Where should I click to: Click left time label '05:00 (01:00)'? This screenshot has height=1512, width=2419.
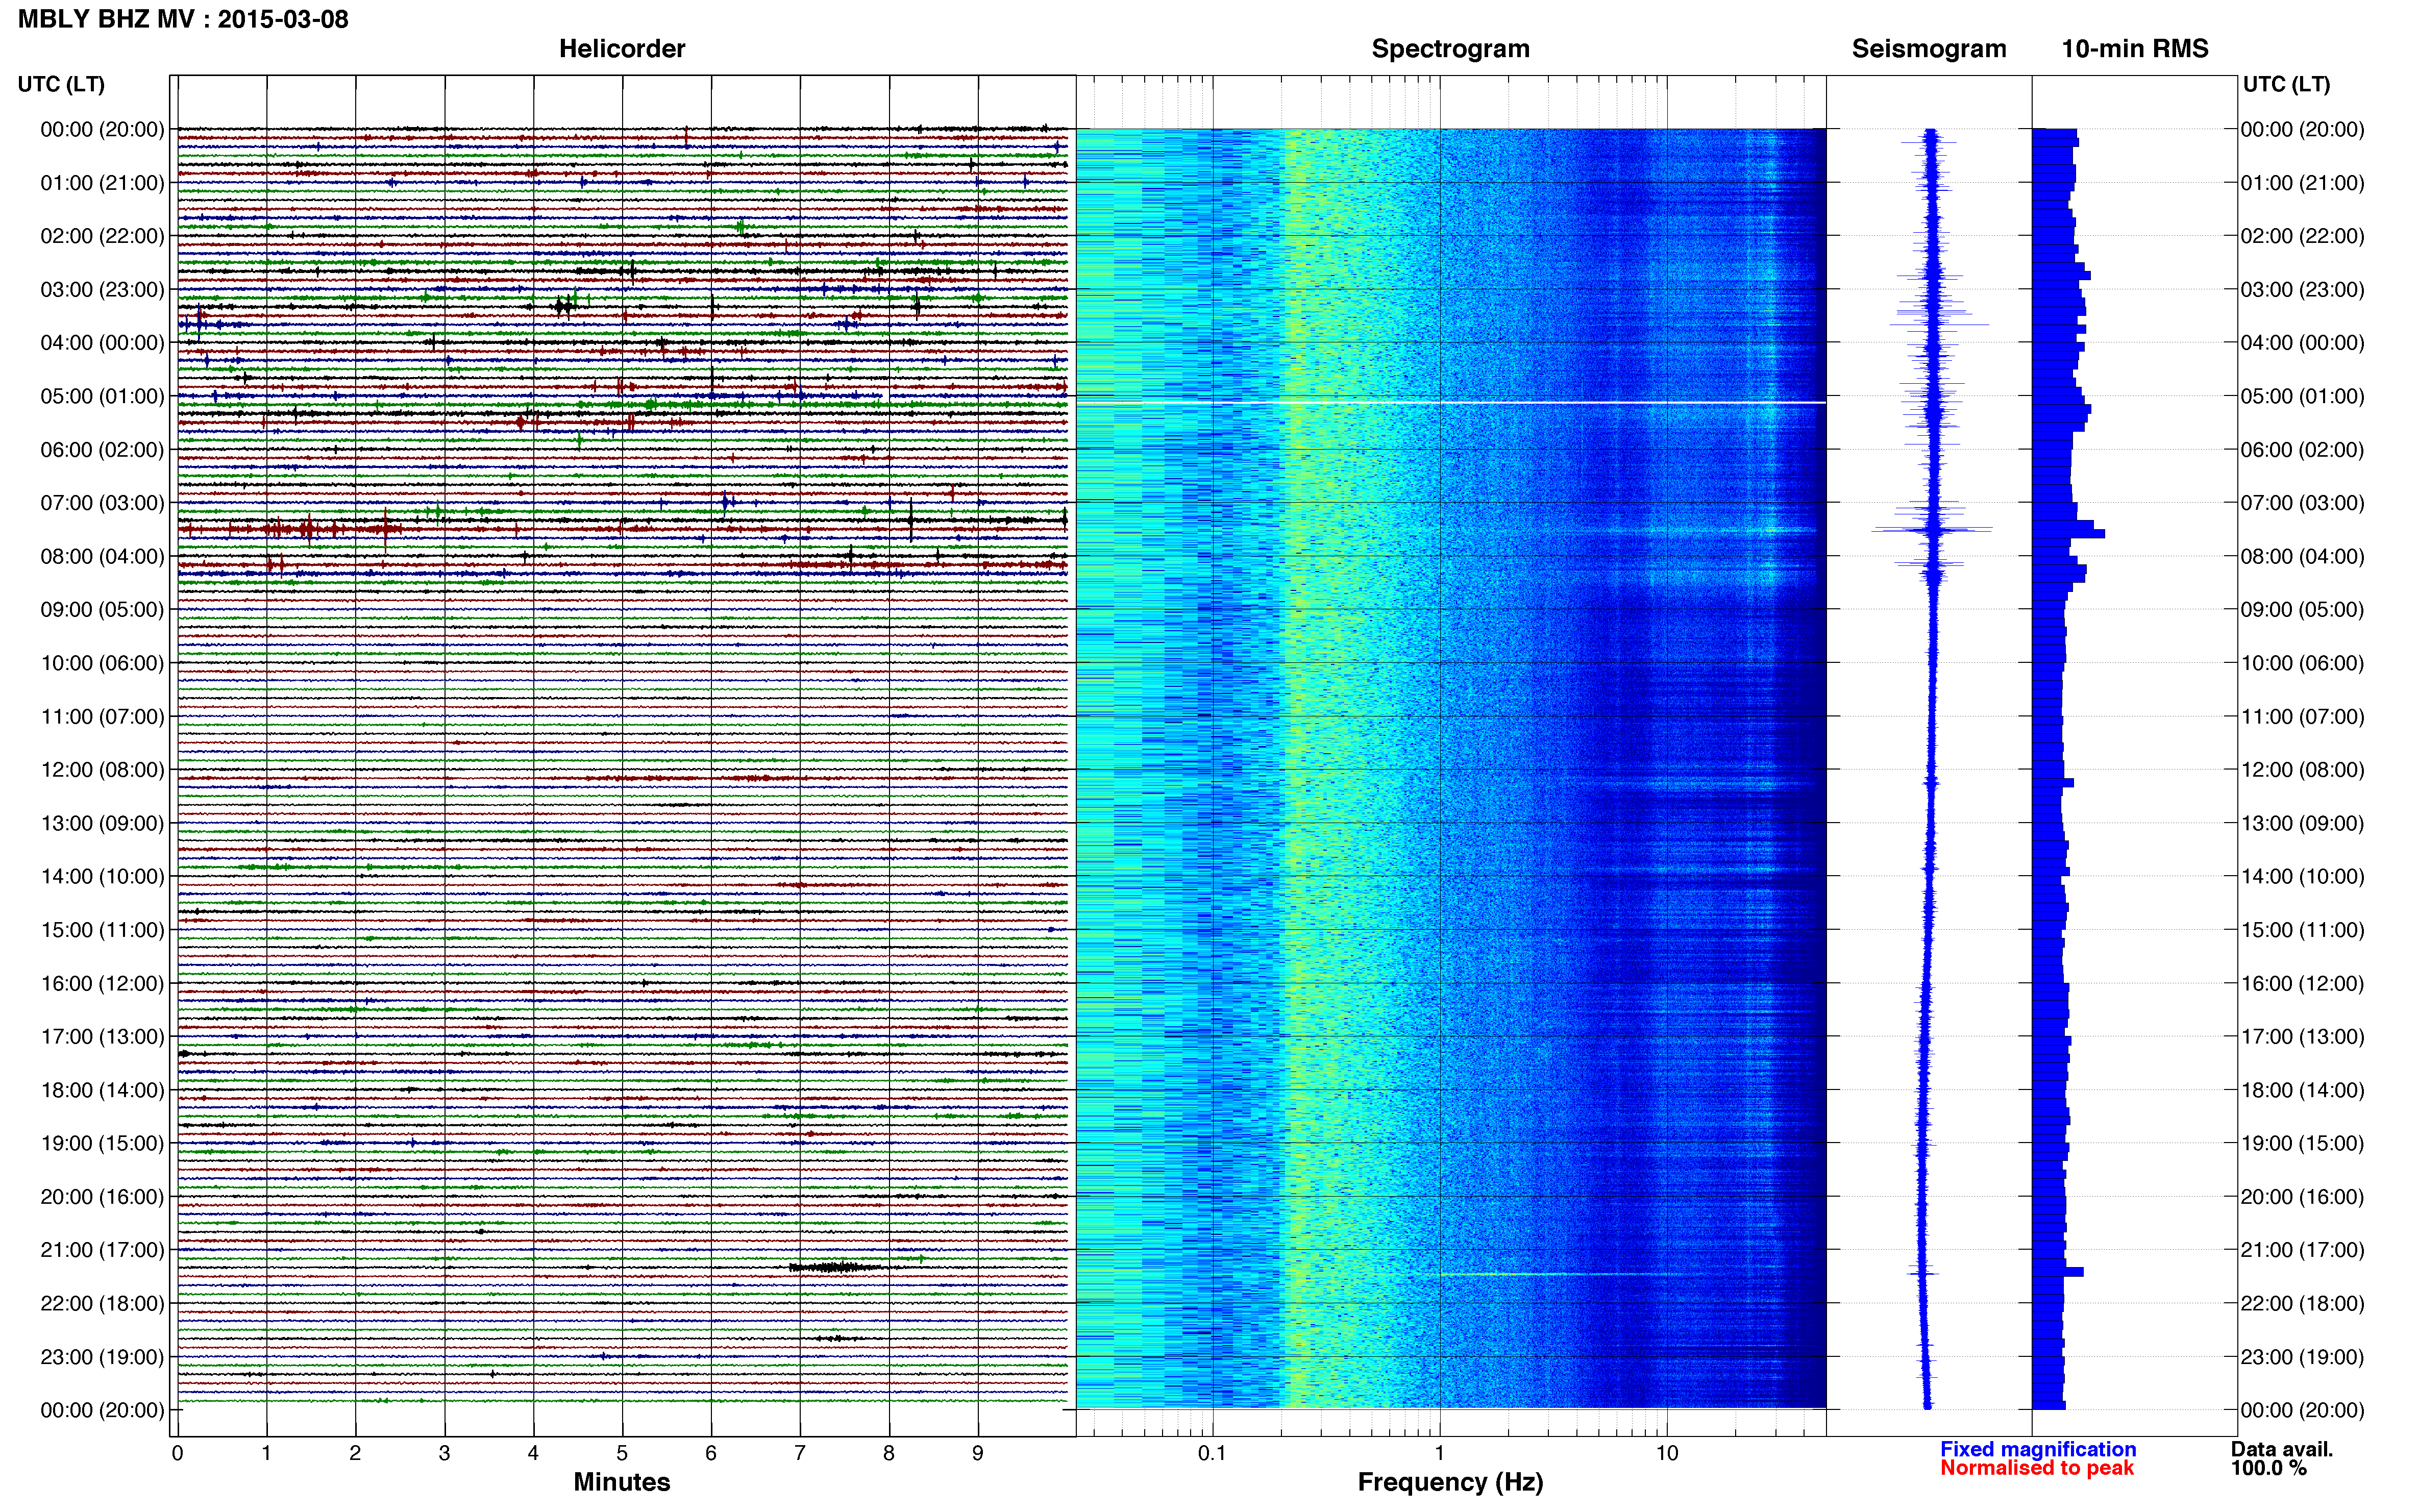(x=102, y=396)
